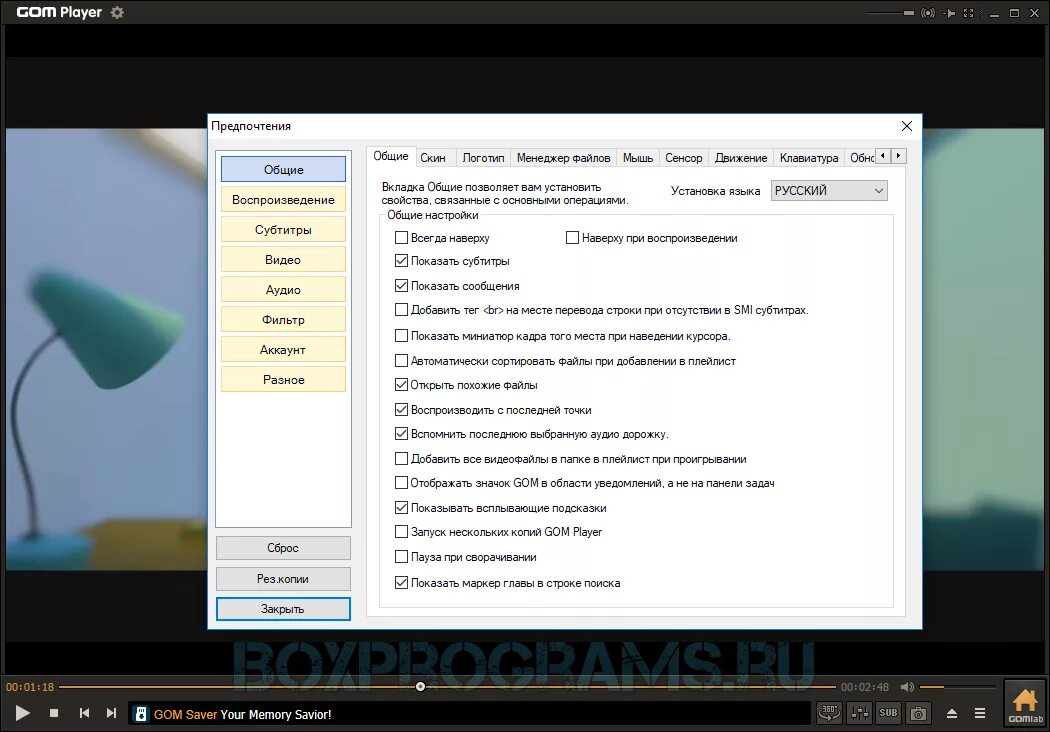This screenshot has height=732, width=1050.
Task: Click the GOM Saver icon in the ticker
Action: pyautogui.click(x=141, y=714)
